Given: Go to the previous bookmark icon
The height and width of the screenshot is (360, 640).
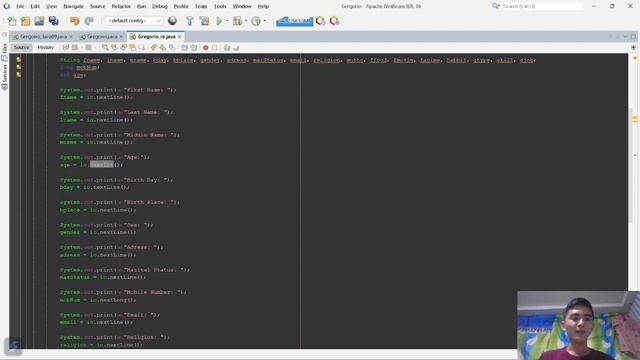Looking at the screenshot, I should pyautogui.click(x=153, y=48).
